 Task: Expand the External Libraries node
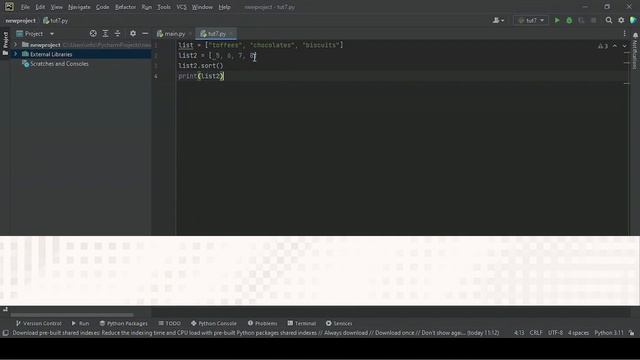16,54
